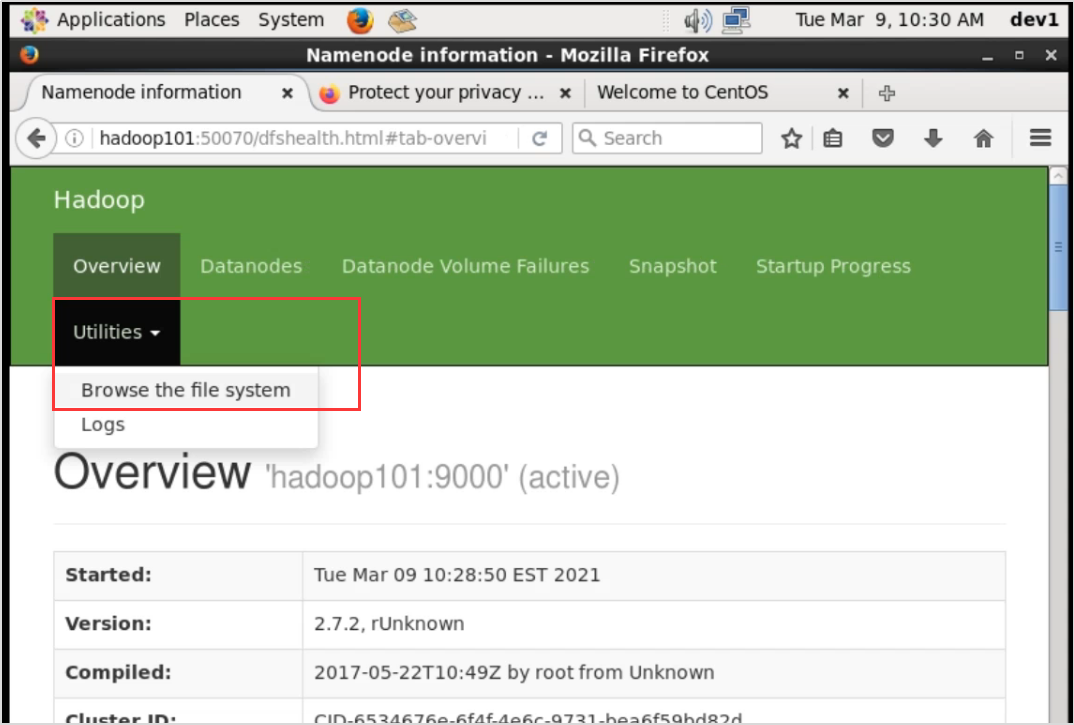This screenshot has width=1074, height=725.
Task: Show site information icon in address bar
Action: (74, 138)
